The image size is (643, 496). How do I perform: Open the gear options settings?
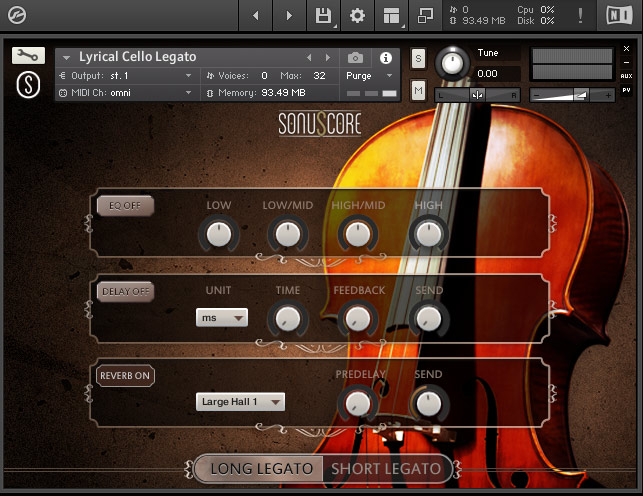(x=357, y=16)
